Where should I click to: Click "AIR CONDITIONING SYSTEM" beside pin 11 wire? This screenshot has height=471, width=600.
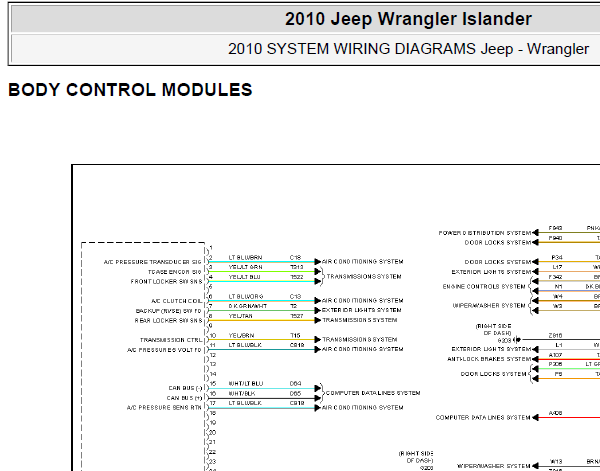(x=362, y=349)
